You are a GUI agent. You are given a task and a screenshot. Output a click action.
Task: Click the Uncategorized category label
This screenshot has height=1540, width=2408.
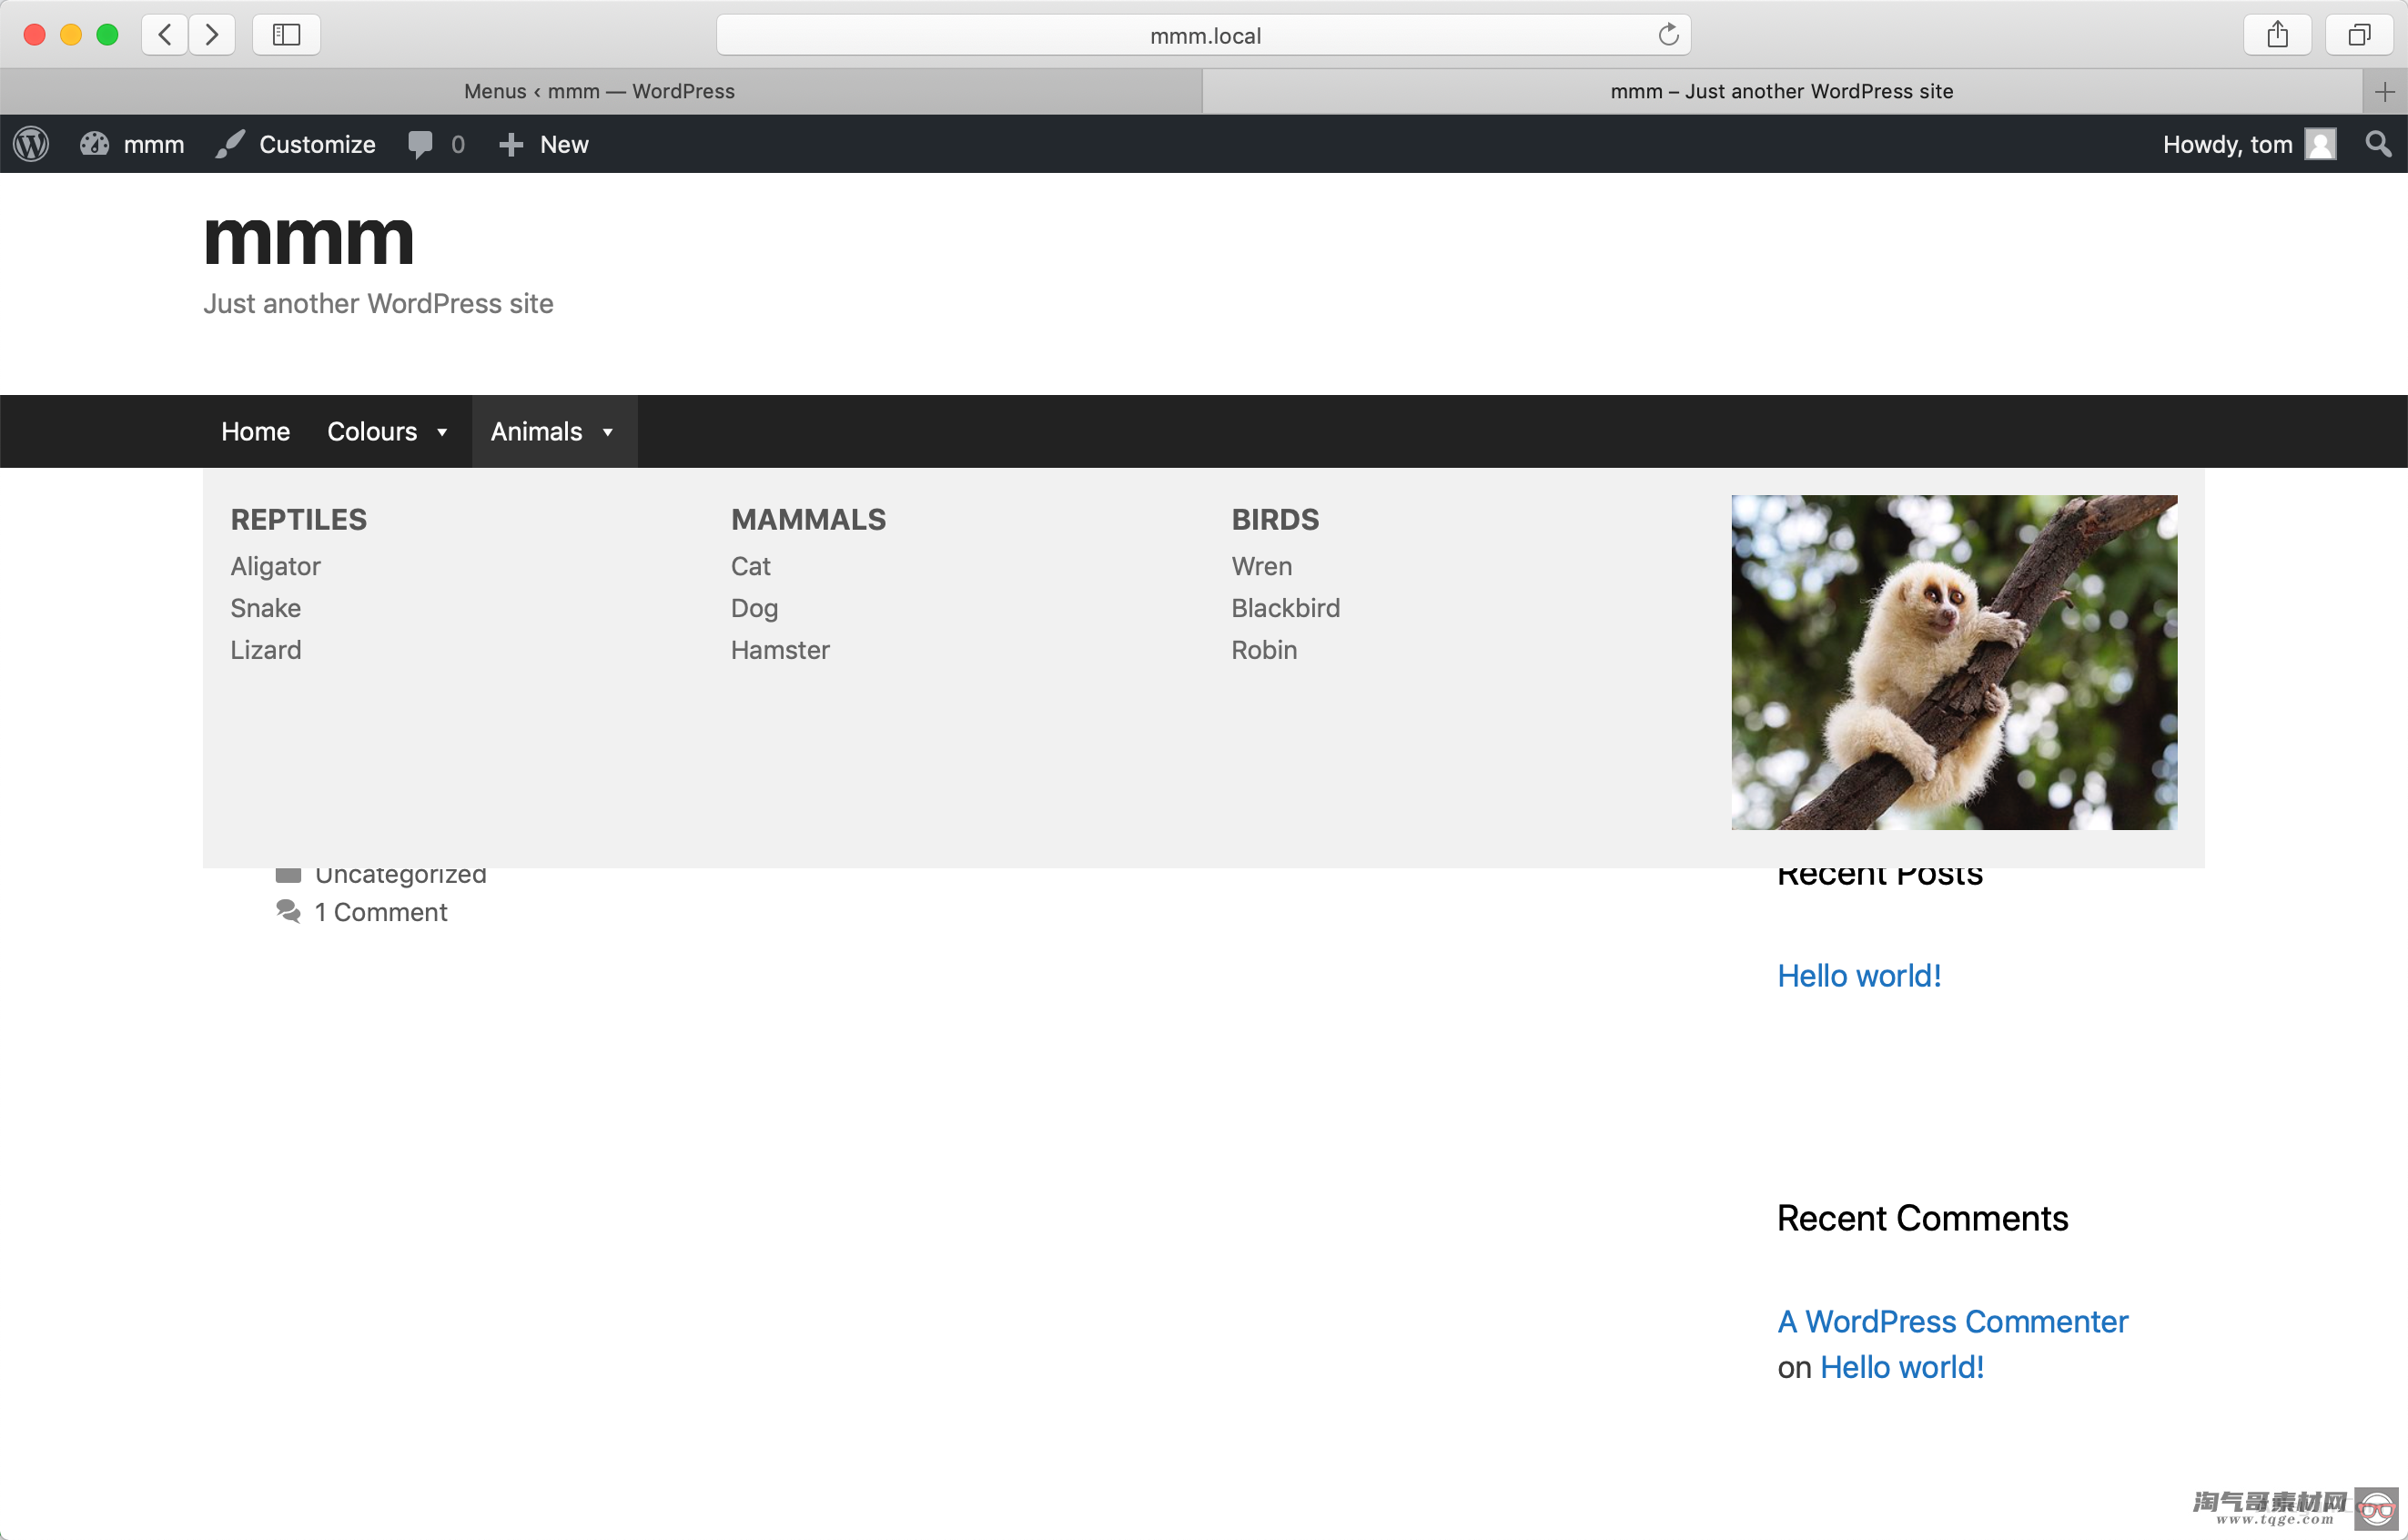pyautogui.click(x=400, y=875)
